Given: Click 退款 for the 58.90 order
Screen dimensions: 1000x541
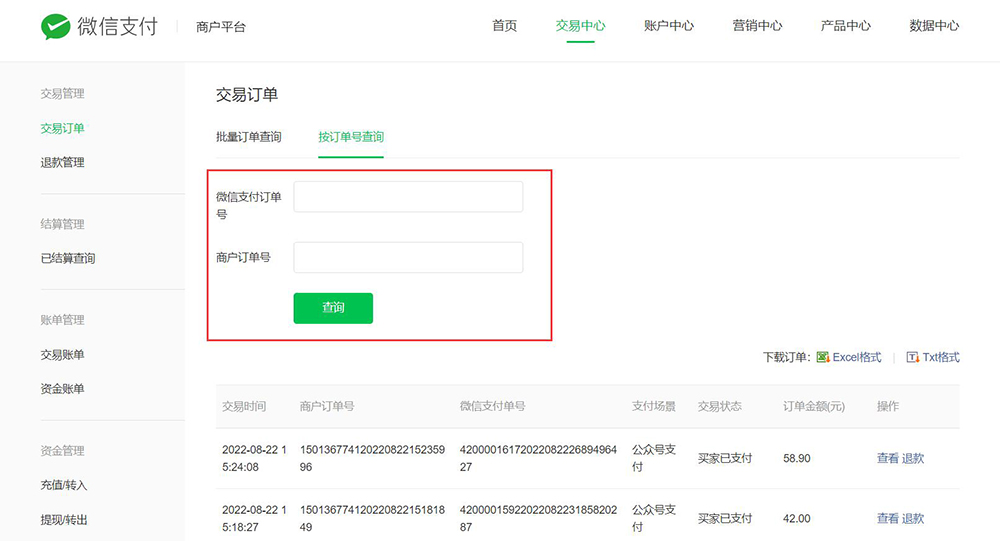Looking at the screenshot, I should pyautogui.click(x=913, y=458).
